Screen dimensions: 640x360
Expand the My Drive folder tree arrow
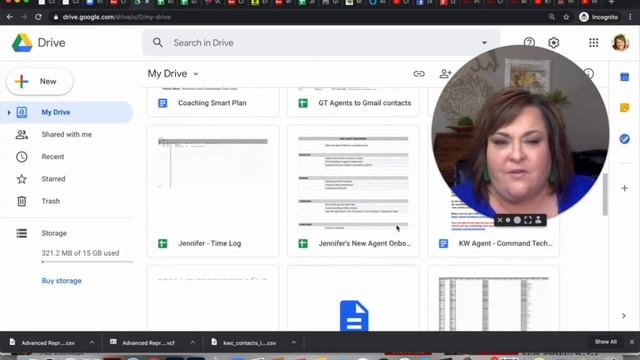click(x=9, y=112)
